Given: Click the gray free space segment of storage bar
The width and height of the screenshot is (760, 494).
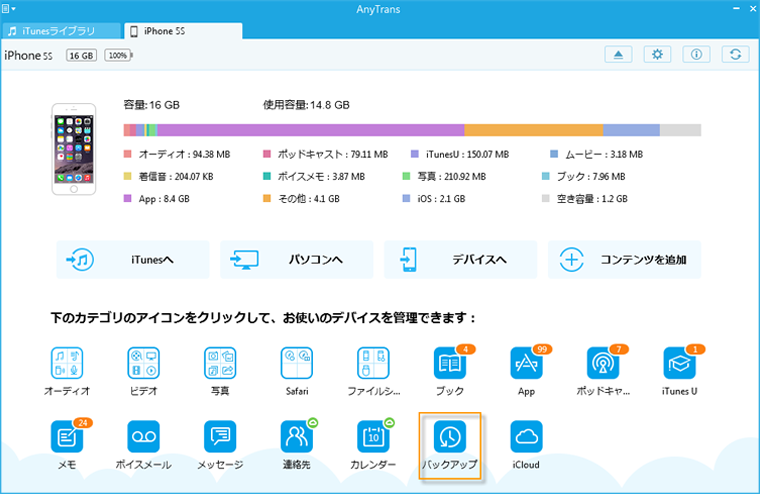Looking at the screenshot, I should [x=681, y=130].
